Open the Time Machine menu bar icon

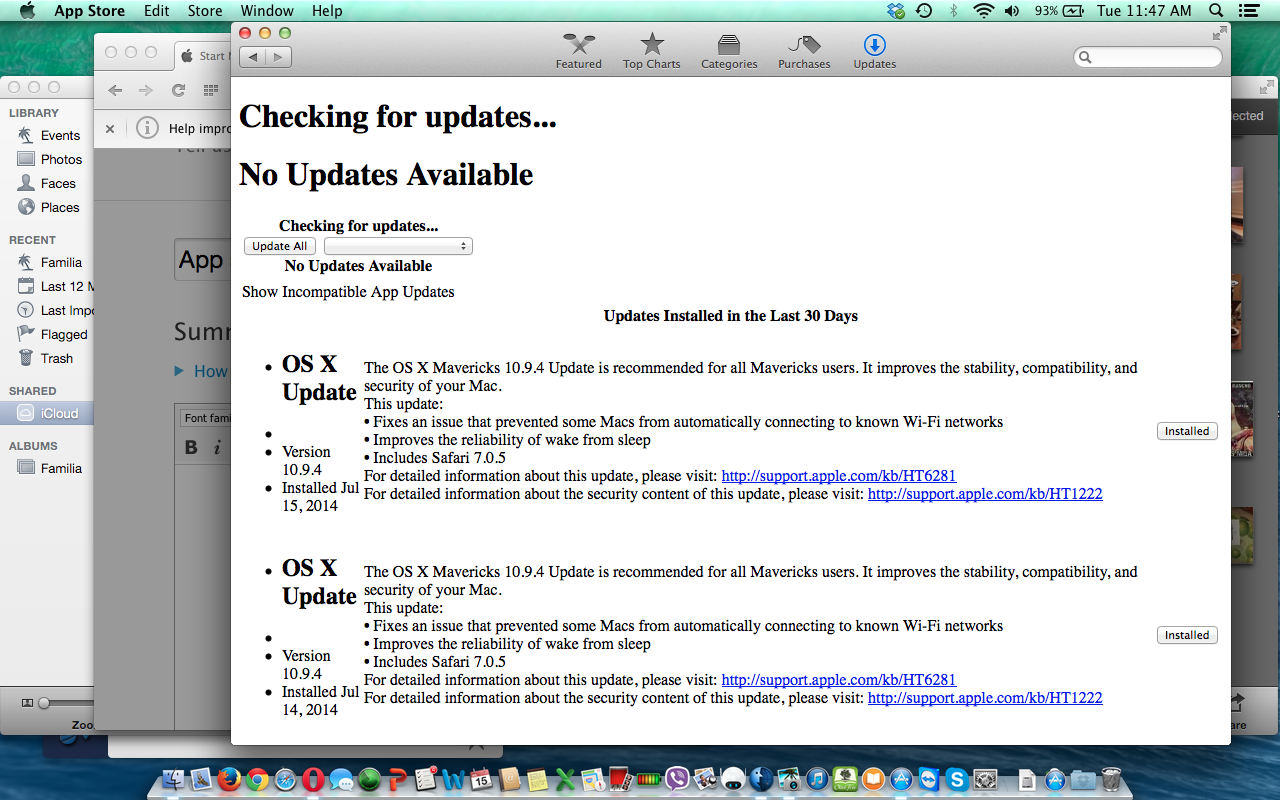(x=925, y=11)
